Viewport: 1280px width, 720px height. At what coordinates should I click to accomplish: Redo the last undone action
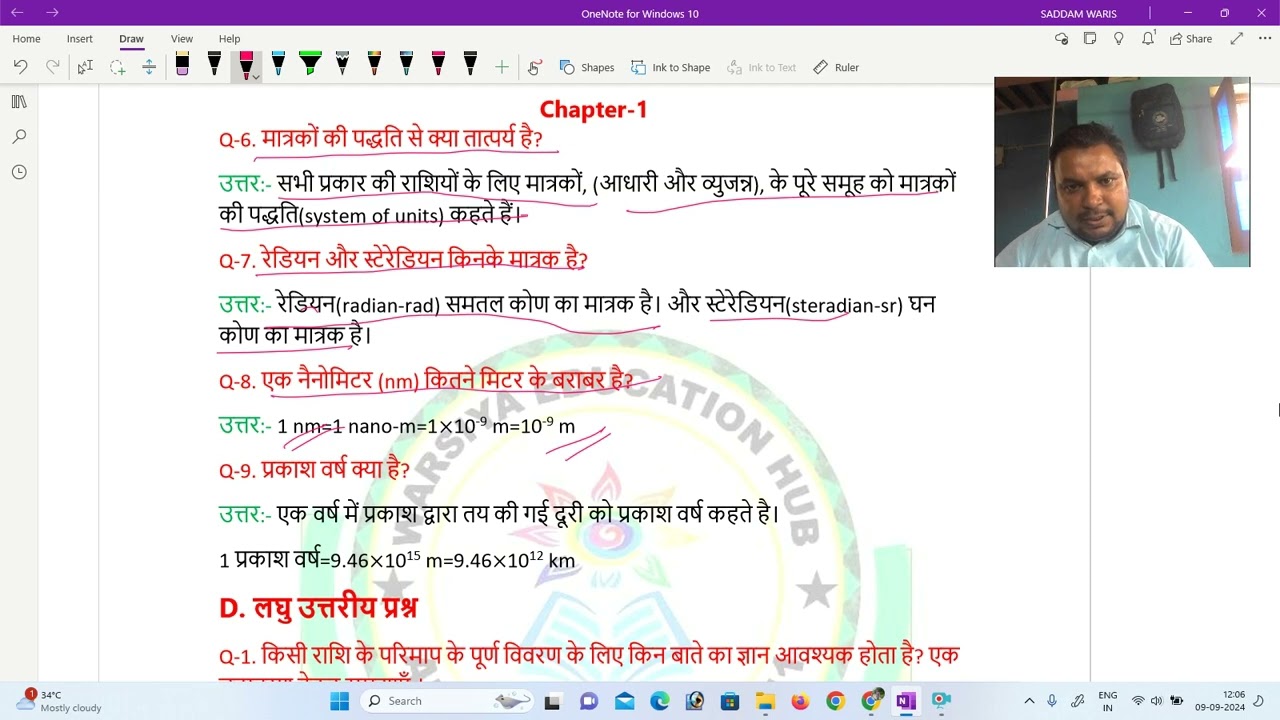click(x=53, y=67)
